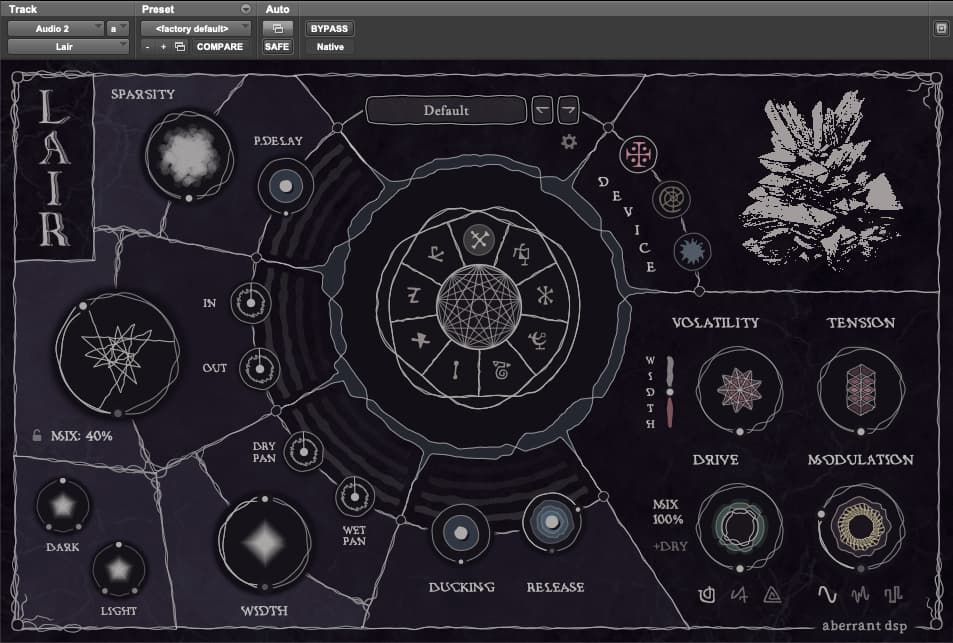Open the settings gear below preset name
Viewport: 953px width, 643px height.
569,142
